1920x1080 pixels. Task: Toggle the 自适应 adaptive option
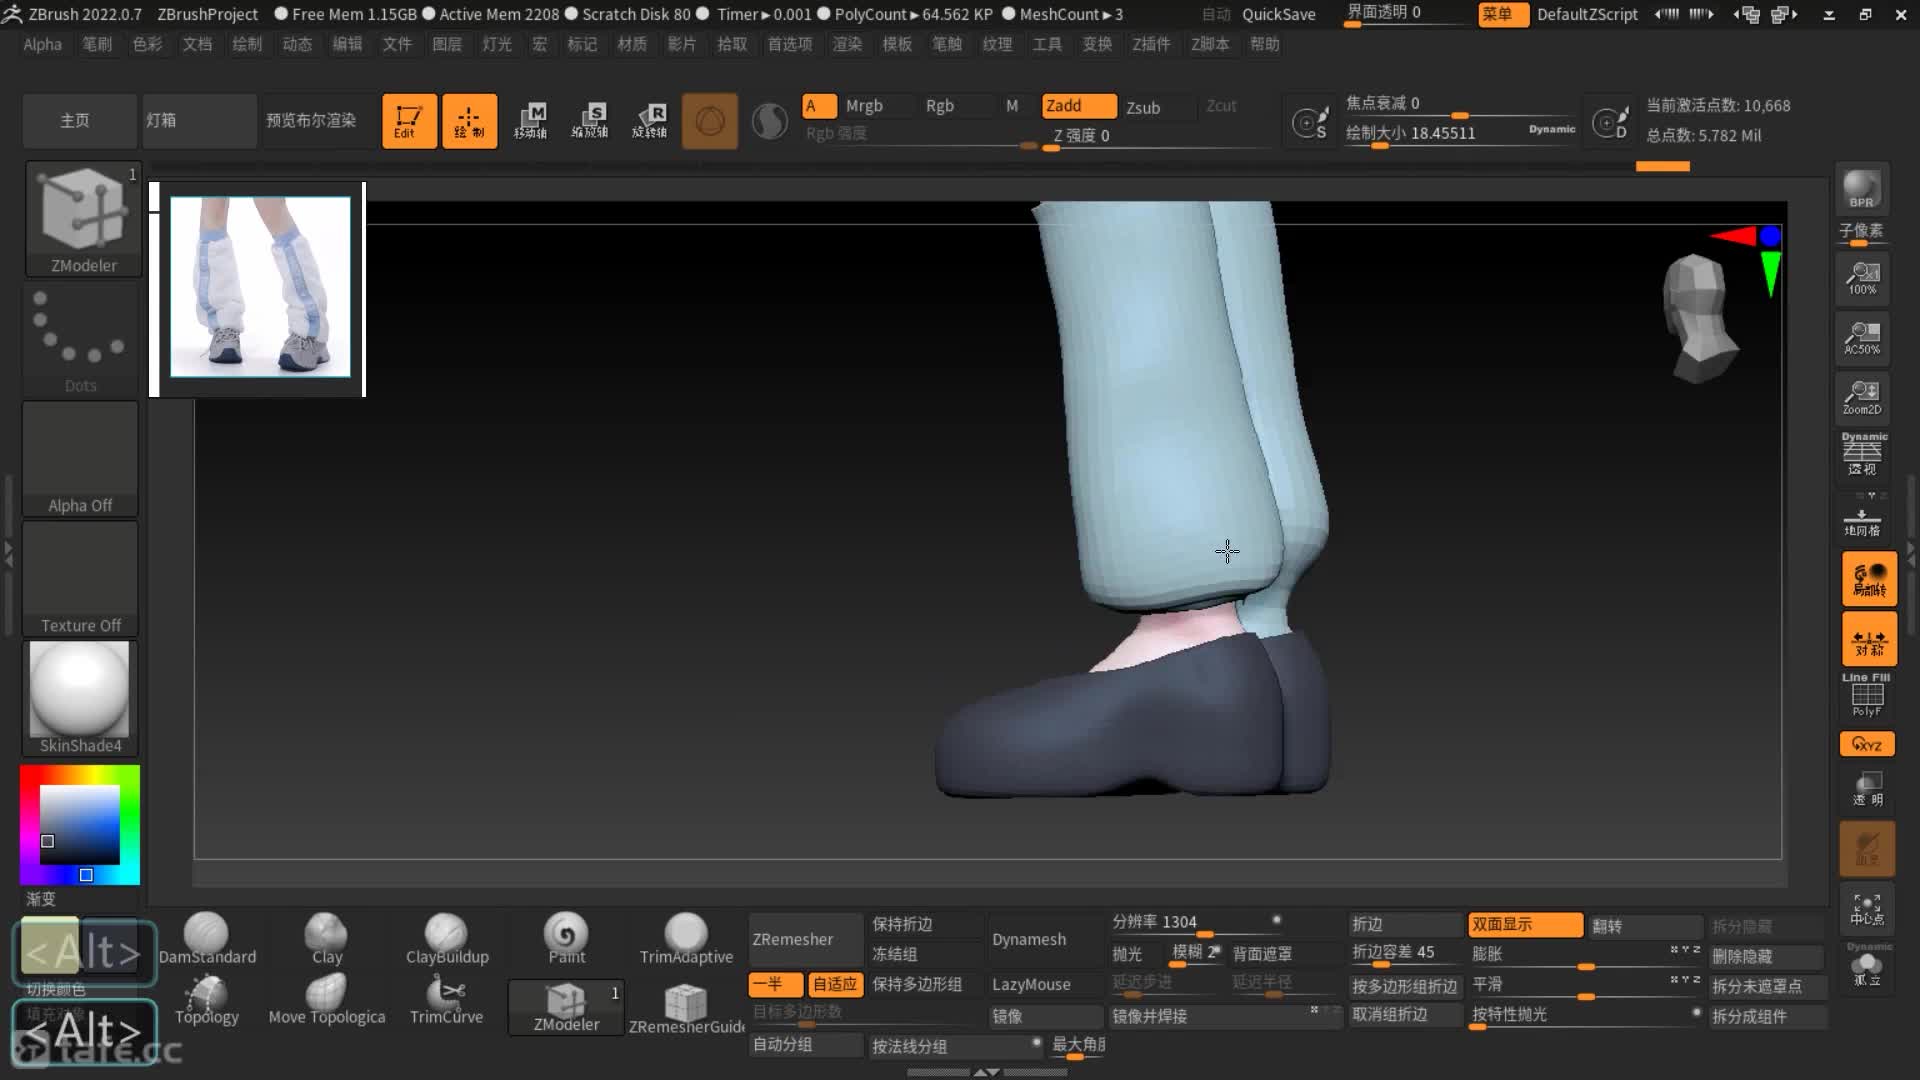coord(835,984)
